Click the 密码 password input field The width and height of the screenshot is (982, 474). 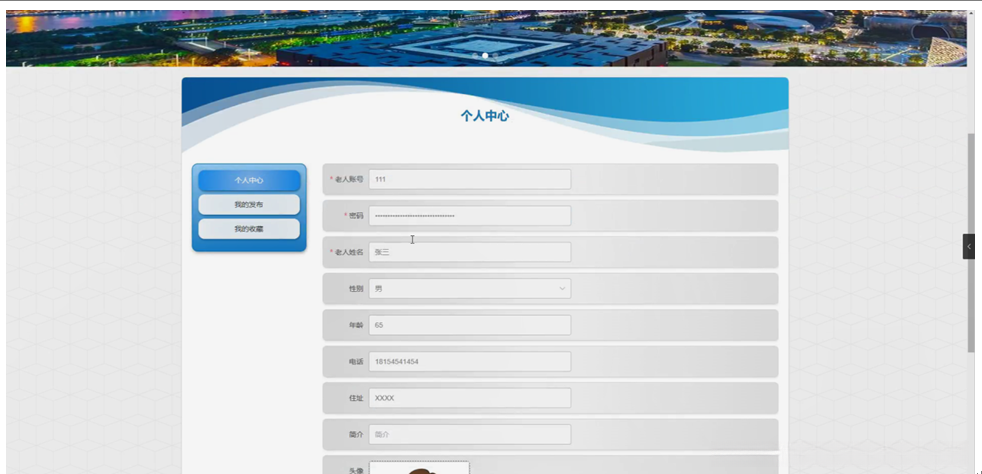[x=470, y=216]
